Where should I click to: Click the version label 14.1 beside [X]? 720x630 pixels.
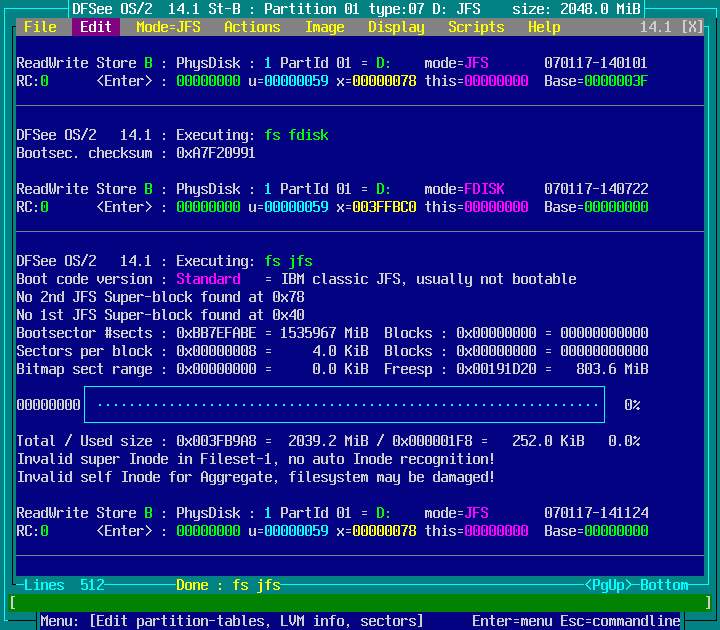point(656,27)
